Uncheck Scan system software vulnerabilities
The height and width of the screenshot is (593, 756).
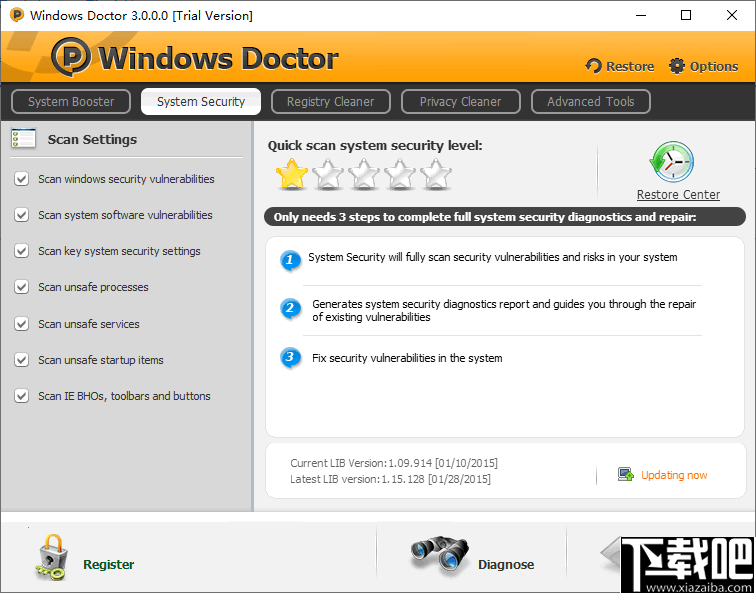pyautogui.click(x=21, y=215)
